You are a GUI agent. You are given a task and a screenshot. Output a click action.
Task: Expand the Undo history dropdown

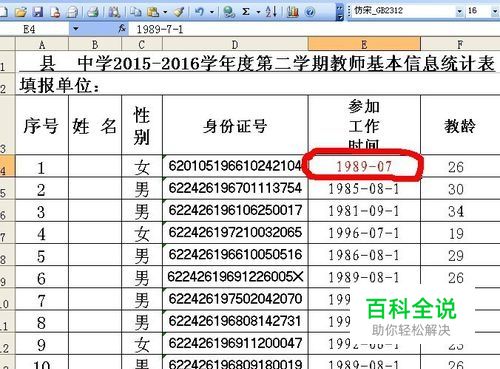tap(212, 12)
